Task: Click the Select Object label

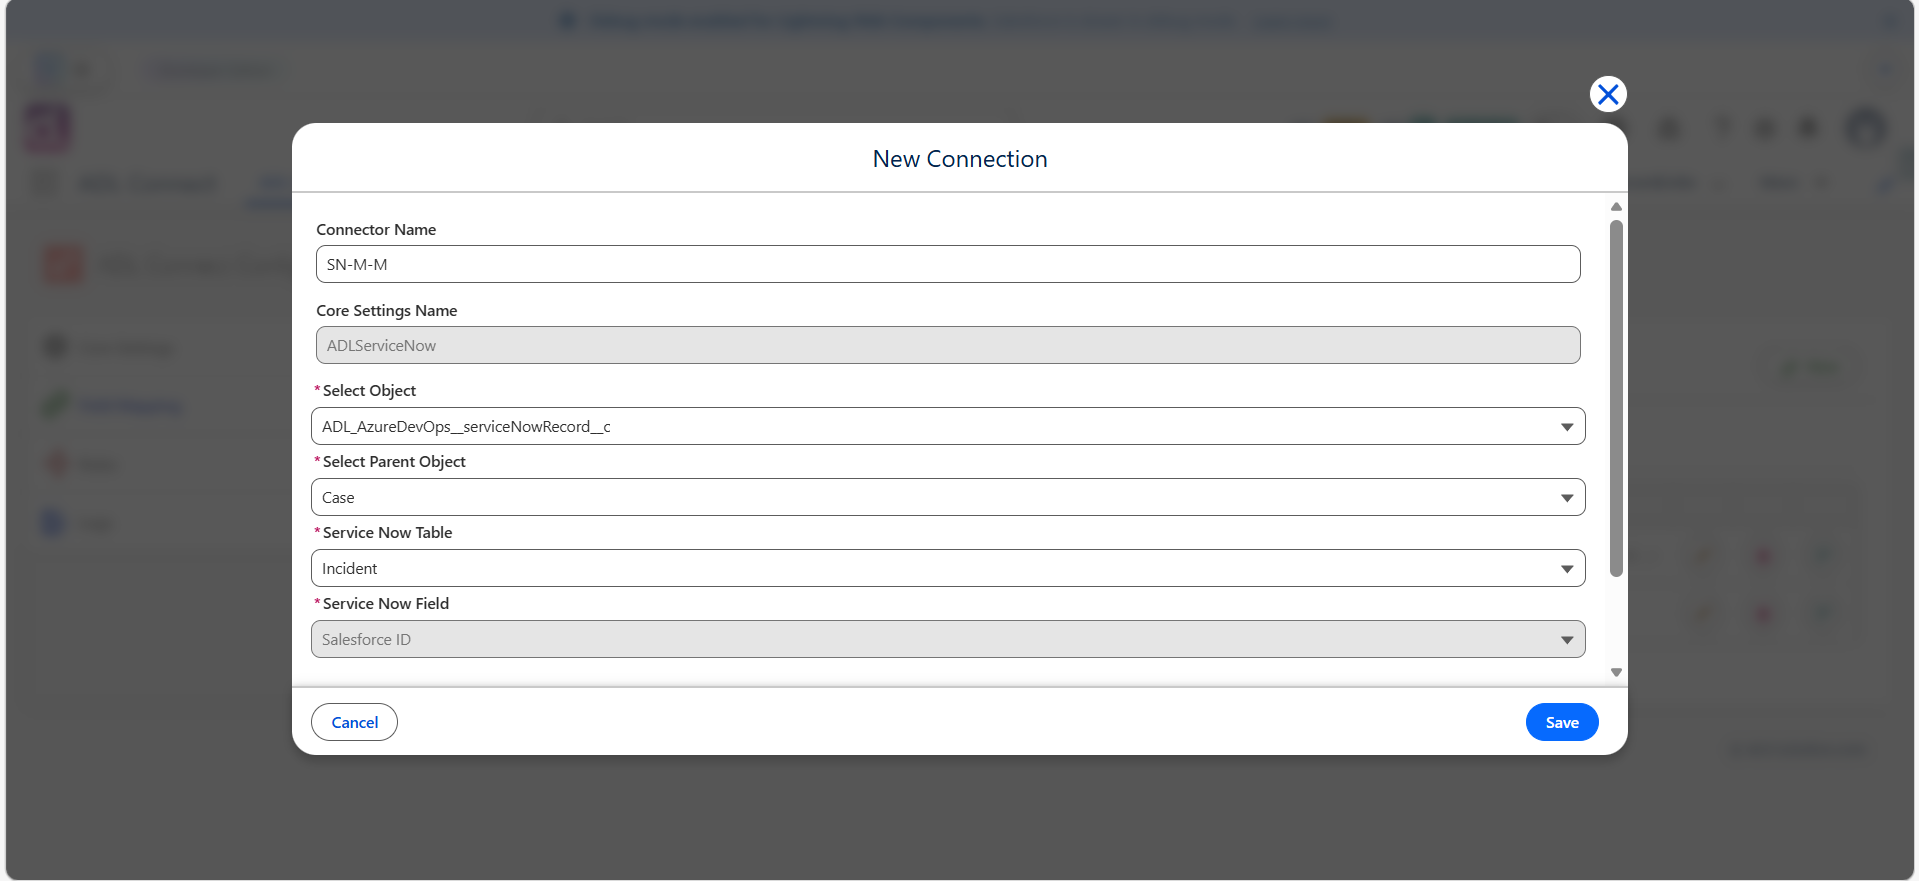Action: (369, 390)
